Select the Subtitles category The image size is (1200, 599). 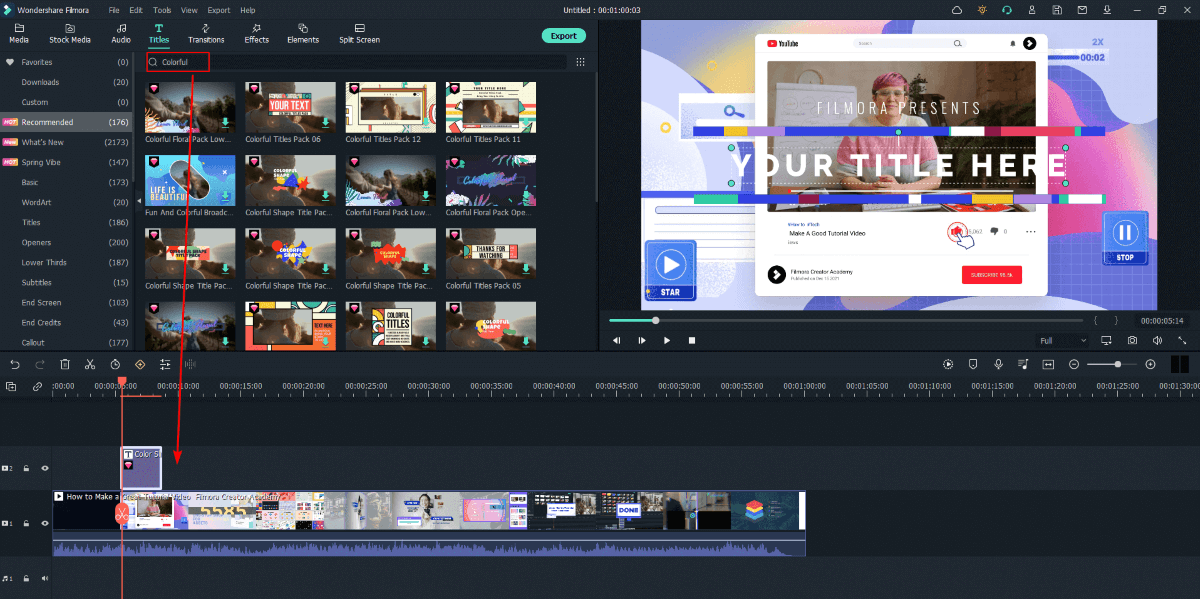point(65,282)
